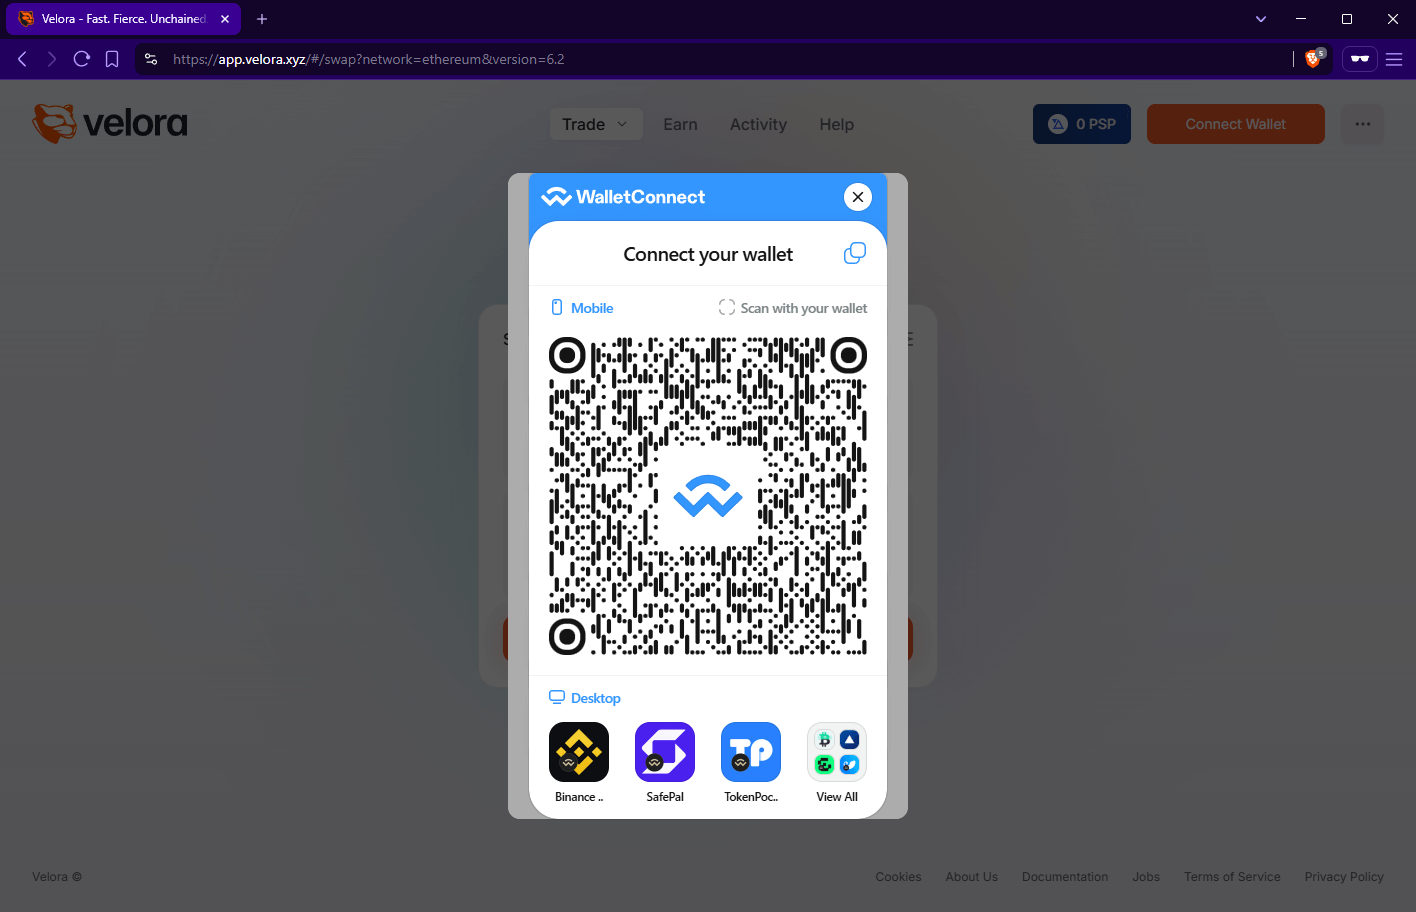Click the Brave Wallet toolbar icon
Viewport: 1416px width, 912px height.
[x=1359, y=58]
